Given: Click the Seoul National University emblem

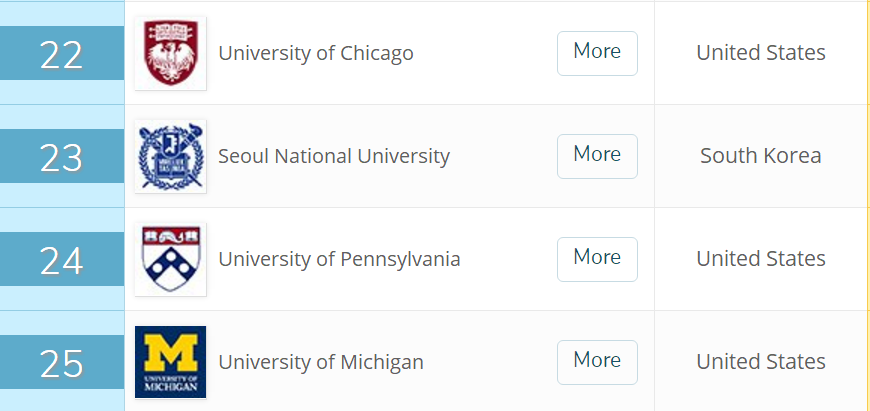Looking at the screenshot, I should point(170,156).
